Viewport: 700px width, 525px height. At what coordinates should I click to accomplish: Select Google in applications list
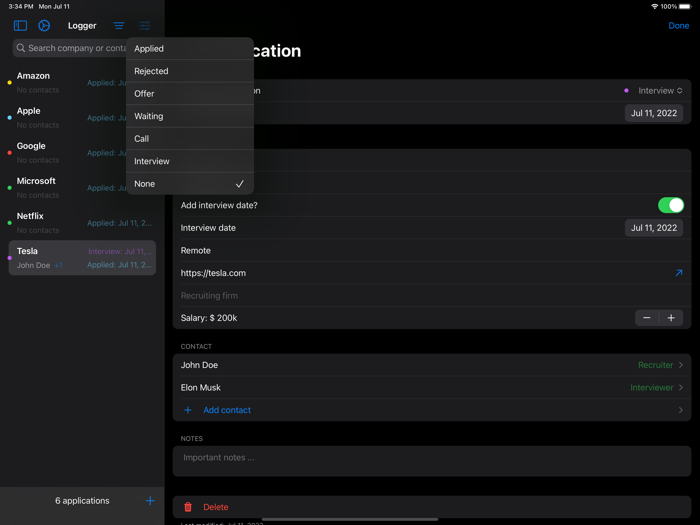82,153
